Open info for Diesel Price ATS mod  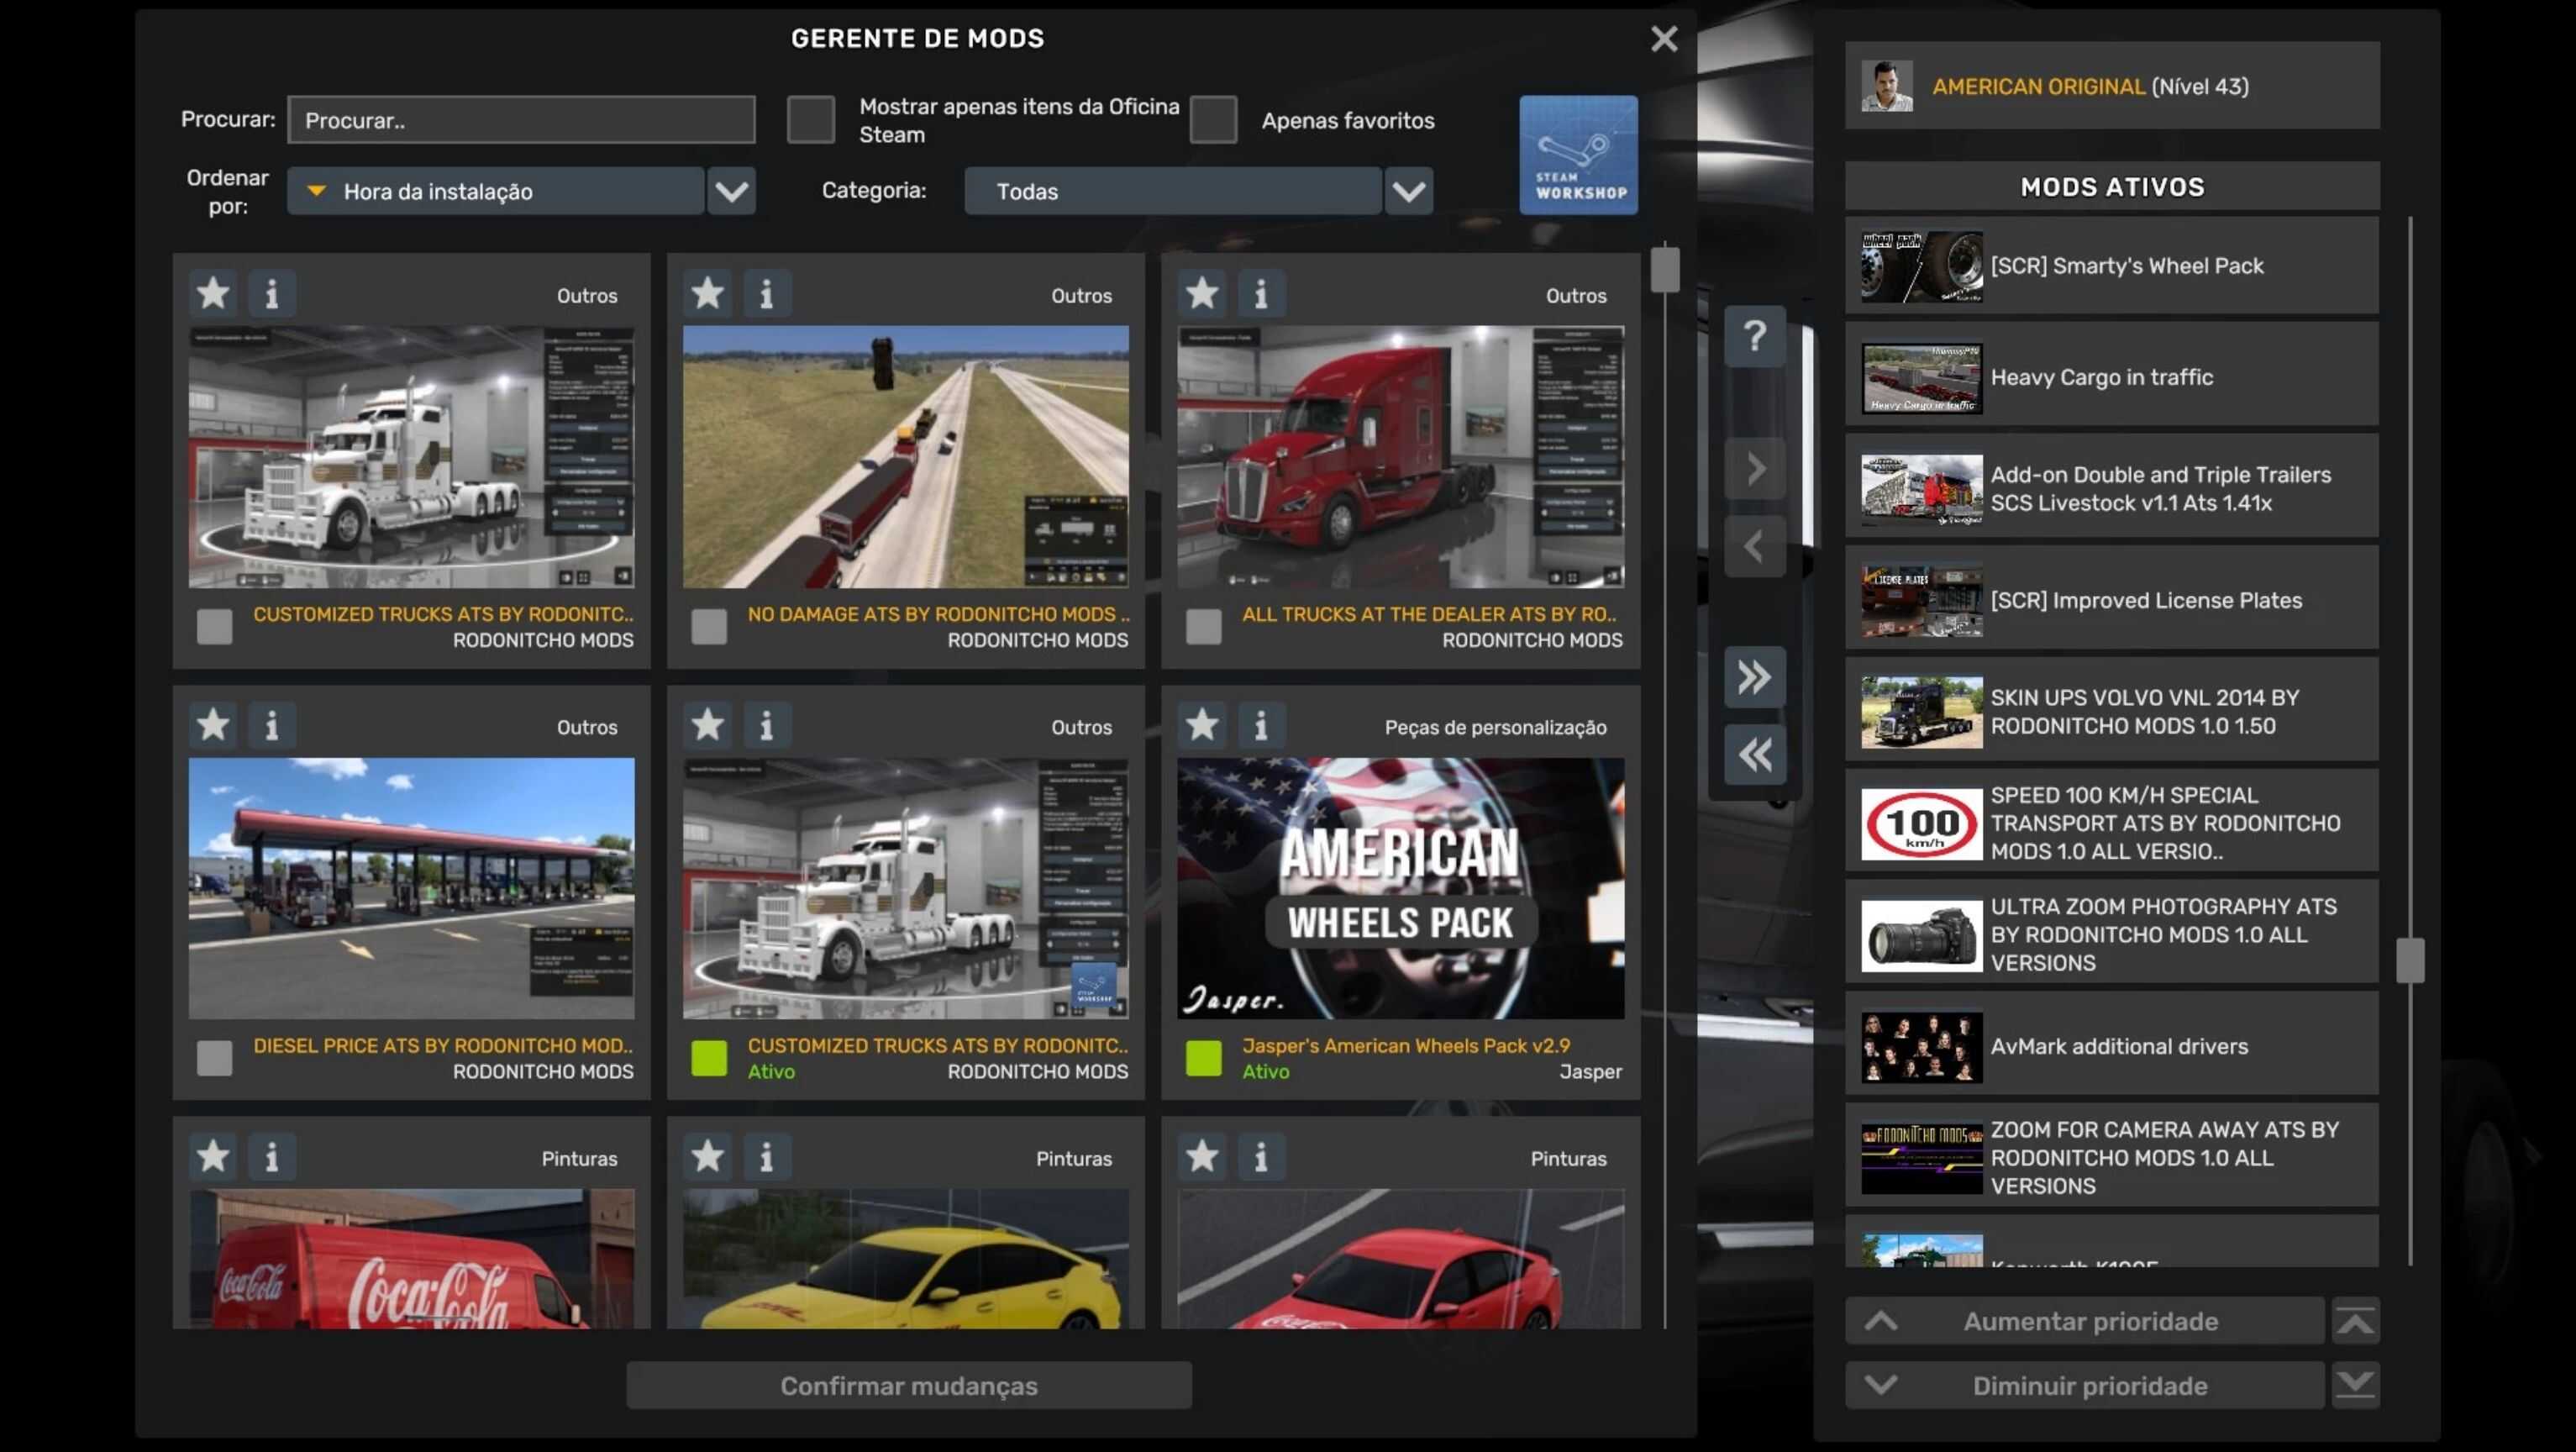point(271,725)
